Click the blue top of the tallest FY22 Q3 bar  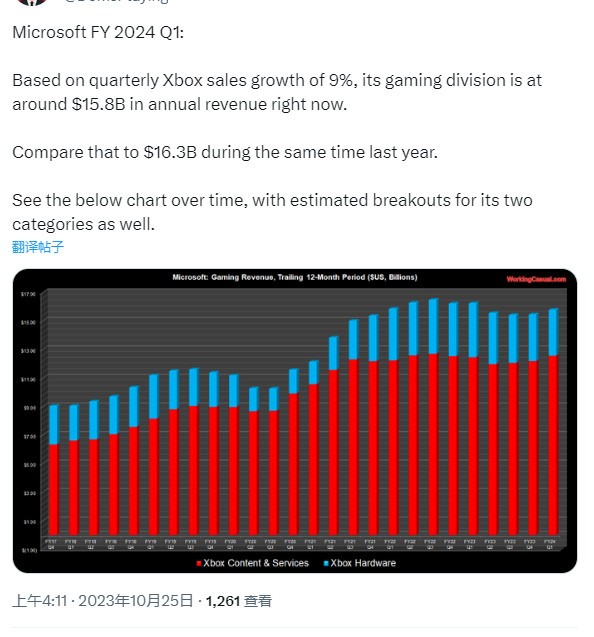434,326
